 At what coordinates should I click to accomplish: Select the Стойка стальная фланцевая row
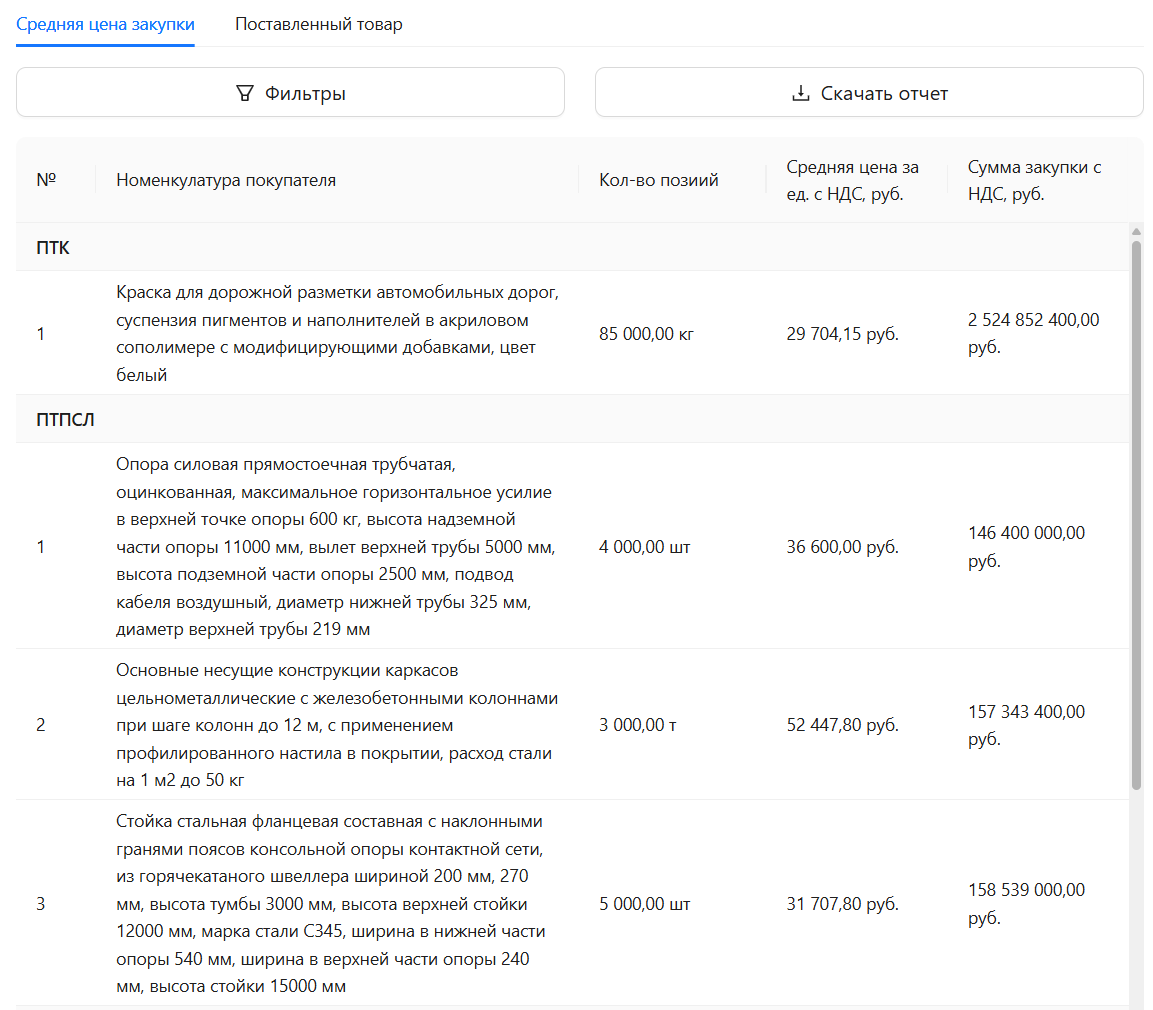tap(573, 903)
